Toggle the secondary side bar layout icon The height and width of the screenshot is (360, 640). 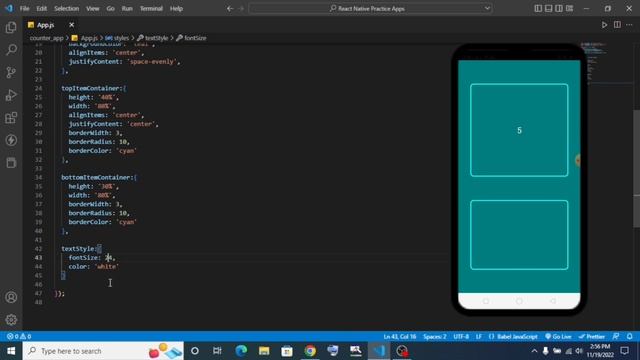click(x=559, y=9)
